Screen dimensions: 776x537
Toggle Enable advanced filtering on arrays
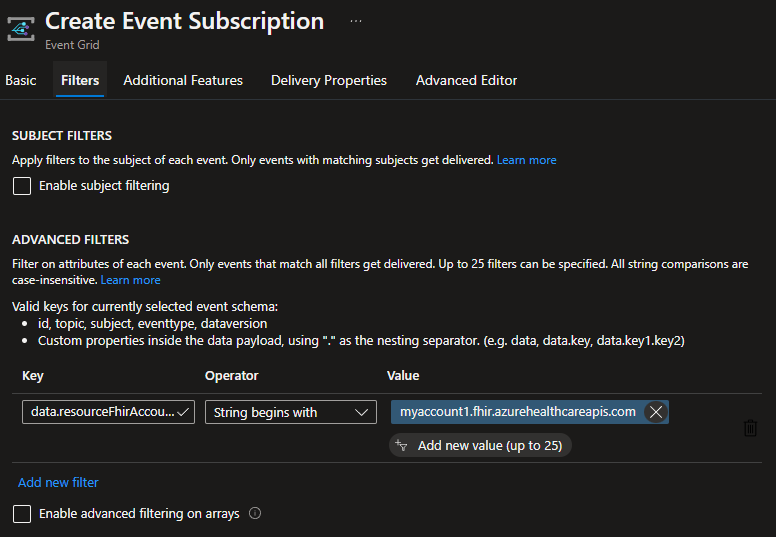(21, 514)
